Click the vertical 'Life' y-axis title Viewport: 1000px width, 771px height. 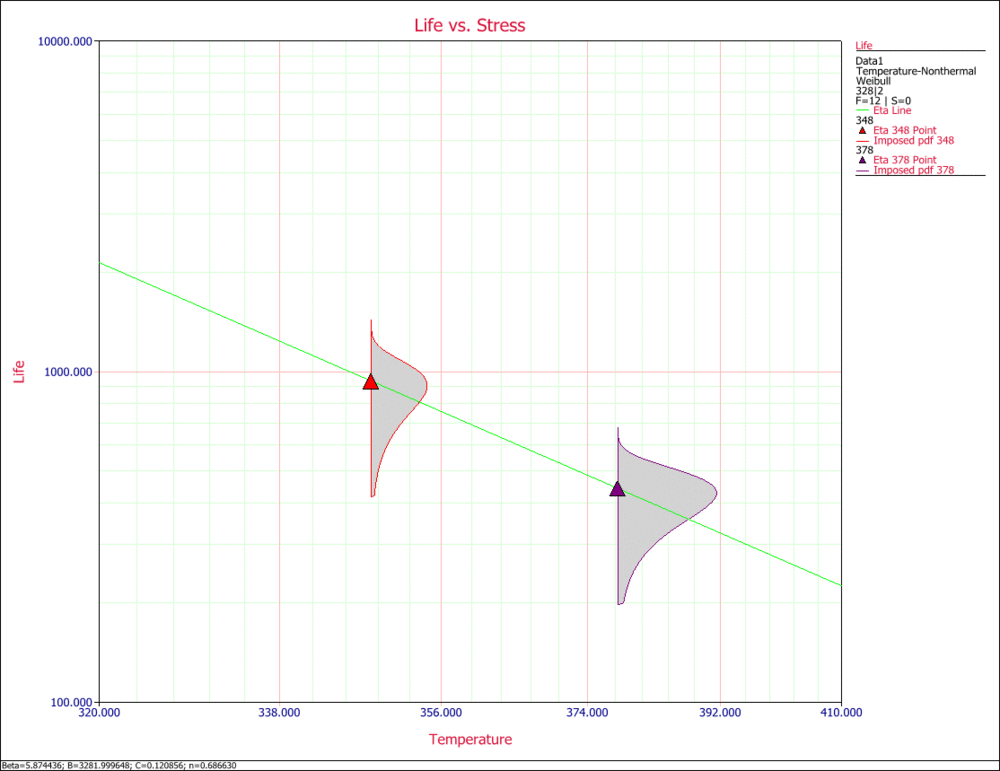19,370
